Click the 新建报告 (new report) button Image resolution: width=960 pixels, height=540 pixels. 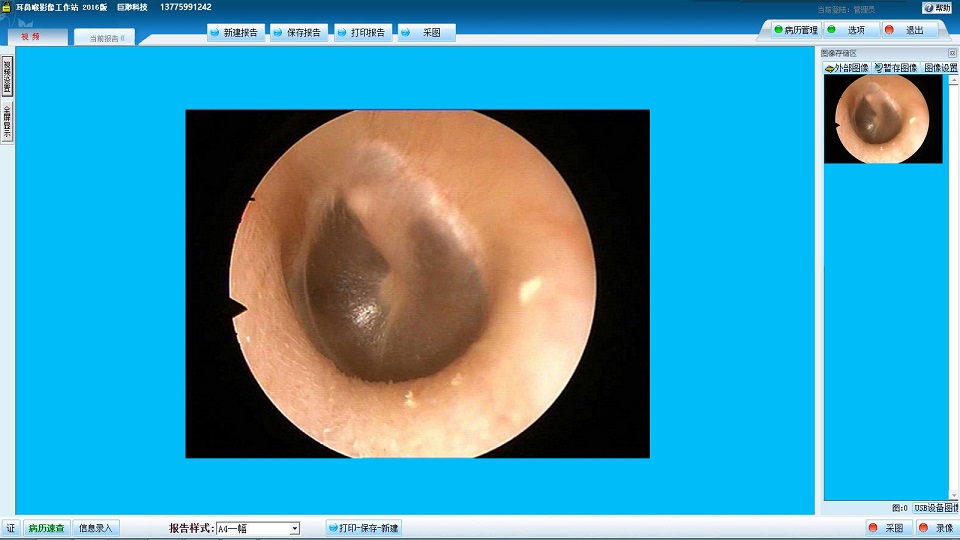(x=236, y=32)
